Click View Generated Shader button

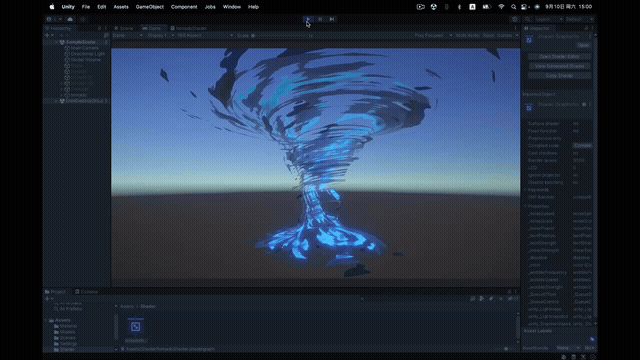tap(559, 66)
